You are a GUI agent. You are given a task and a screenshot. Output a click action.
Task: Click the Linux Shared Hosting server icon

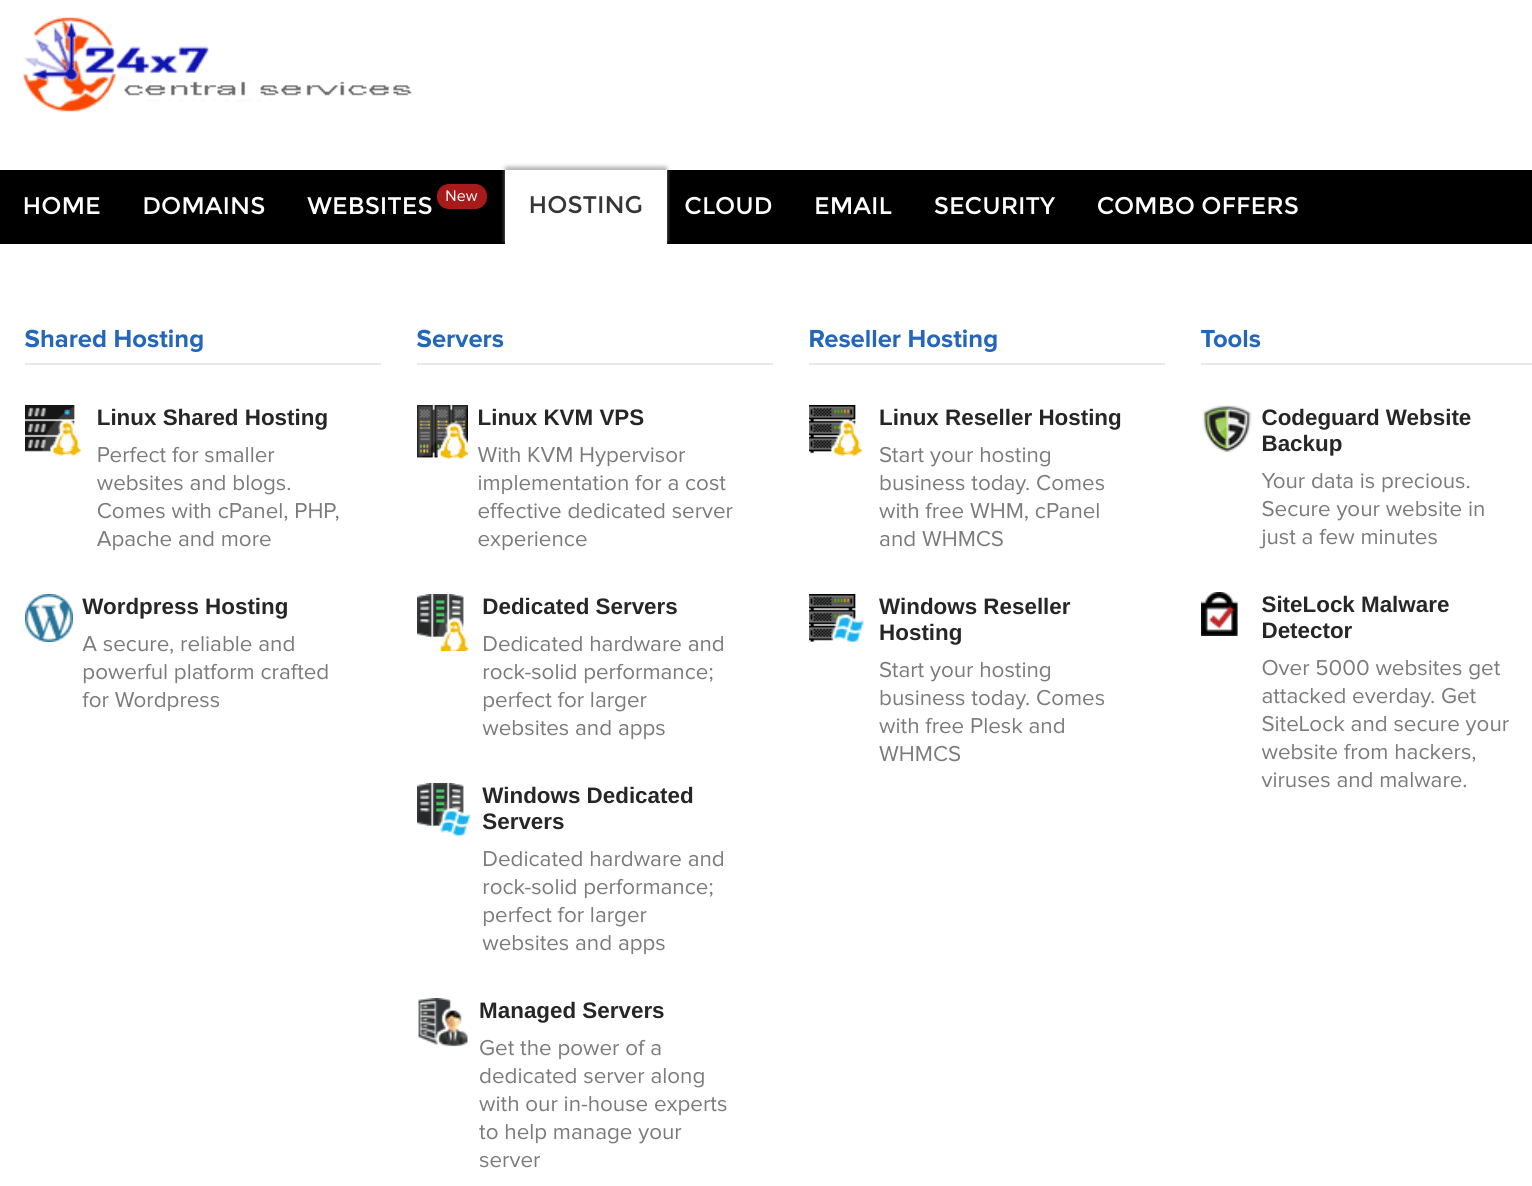coord(52,430)
